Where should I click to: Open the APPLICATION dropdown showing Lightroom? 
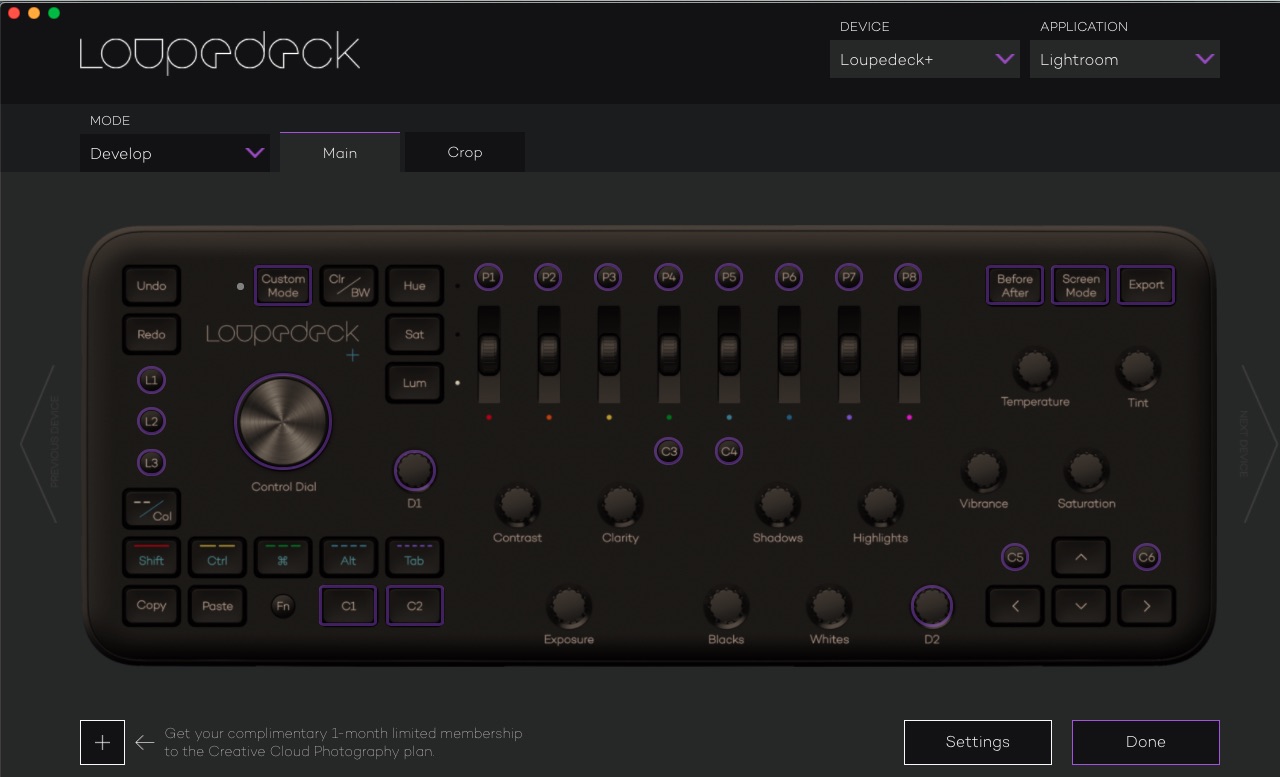[x=1125, y=59]
